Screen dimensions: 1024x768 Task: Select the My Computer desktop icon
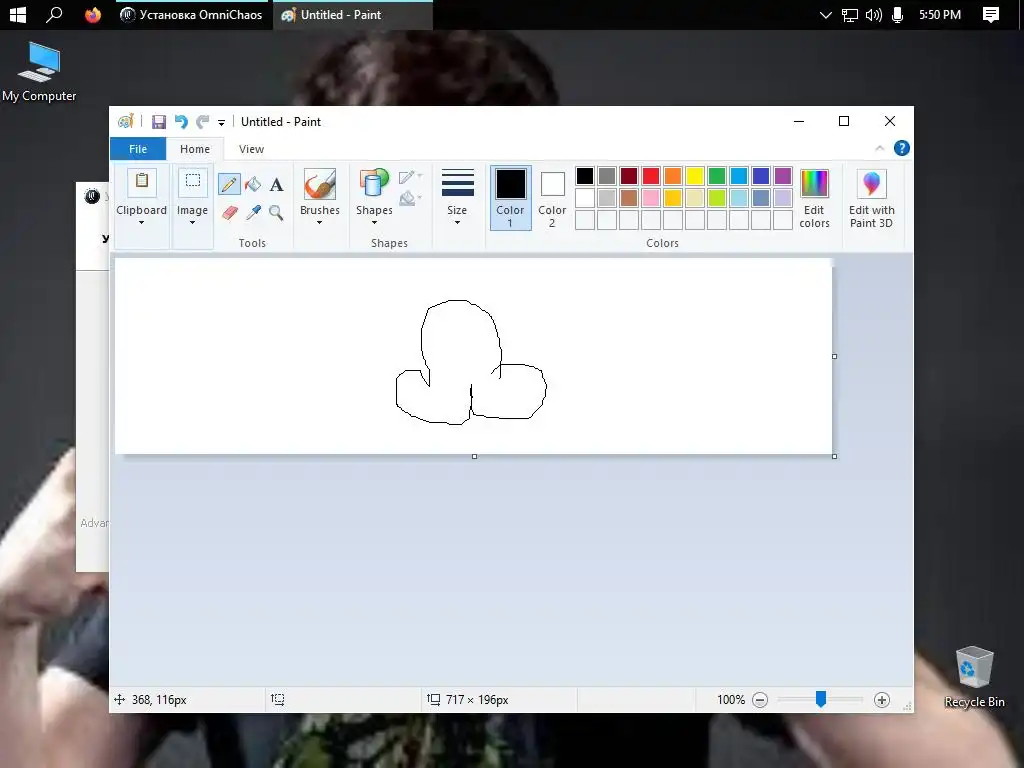pyautogui.click(x=39, y=72)
